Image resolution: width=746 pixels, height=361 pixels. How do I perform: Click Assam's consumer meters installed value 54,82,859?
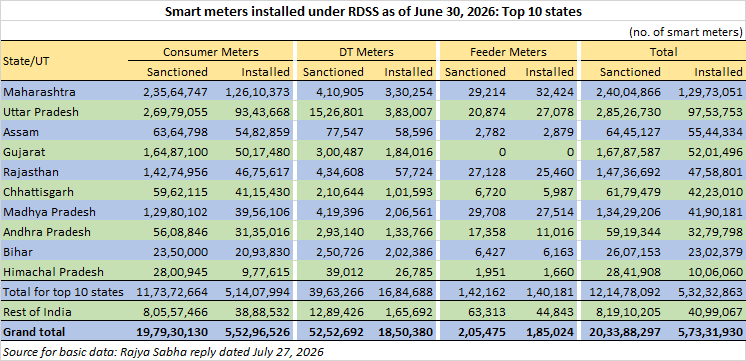[x=256, y=132]
